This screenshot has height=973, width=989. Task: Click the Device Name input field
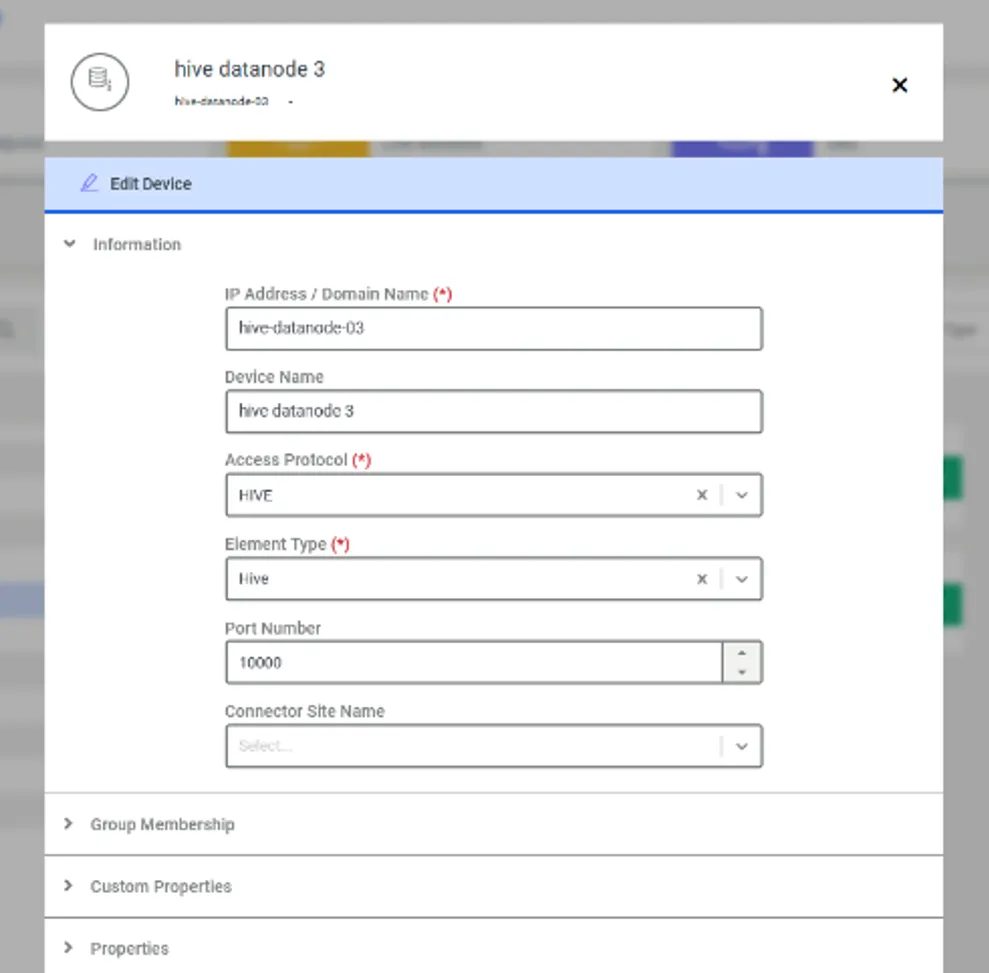(494, 411)
